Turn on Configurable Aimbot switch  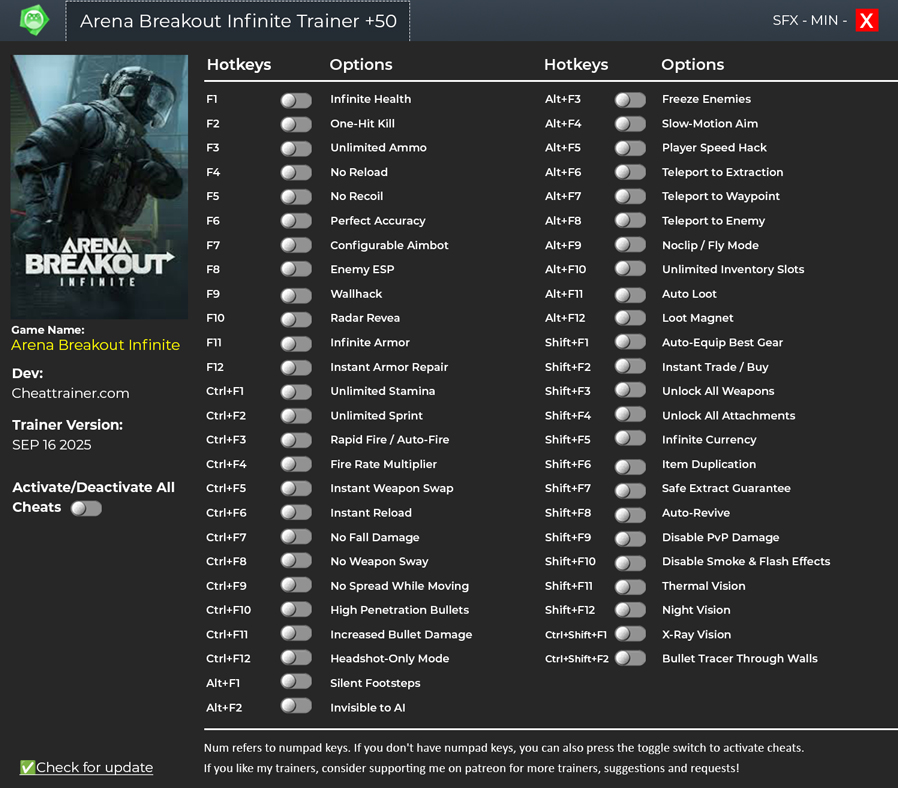coord(296,247)
